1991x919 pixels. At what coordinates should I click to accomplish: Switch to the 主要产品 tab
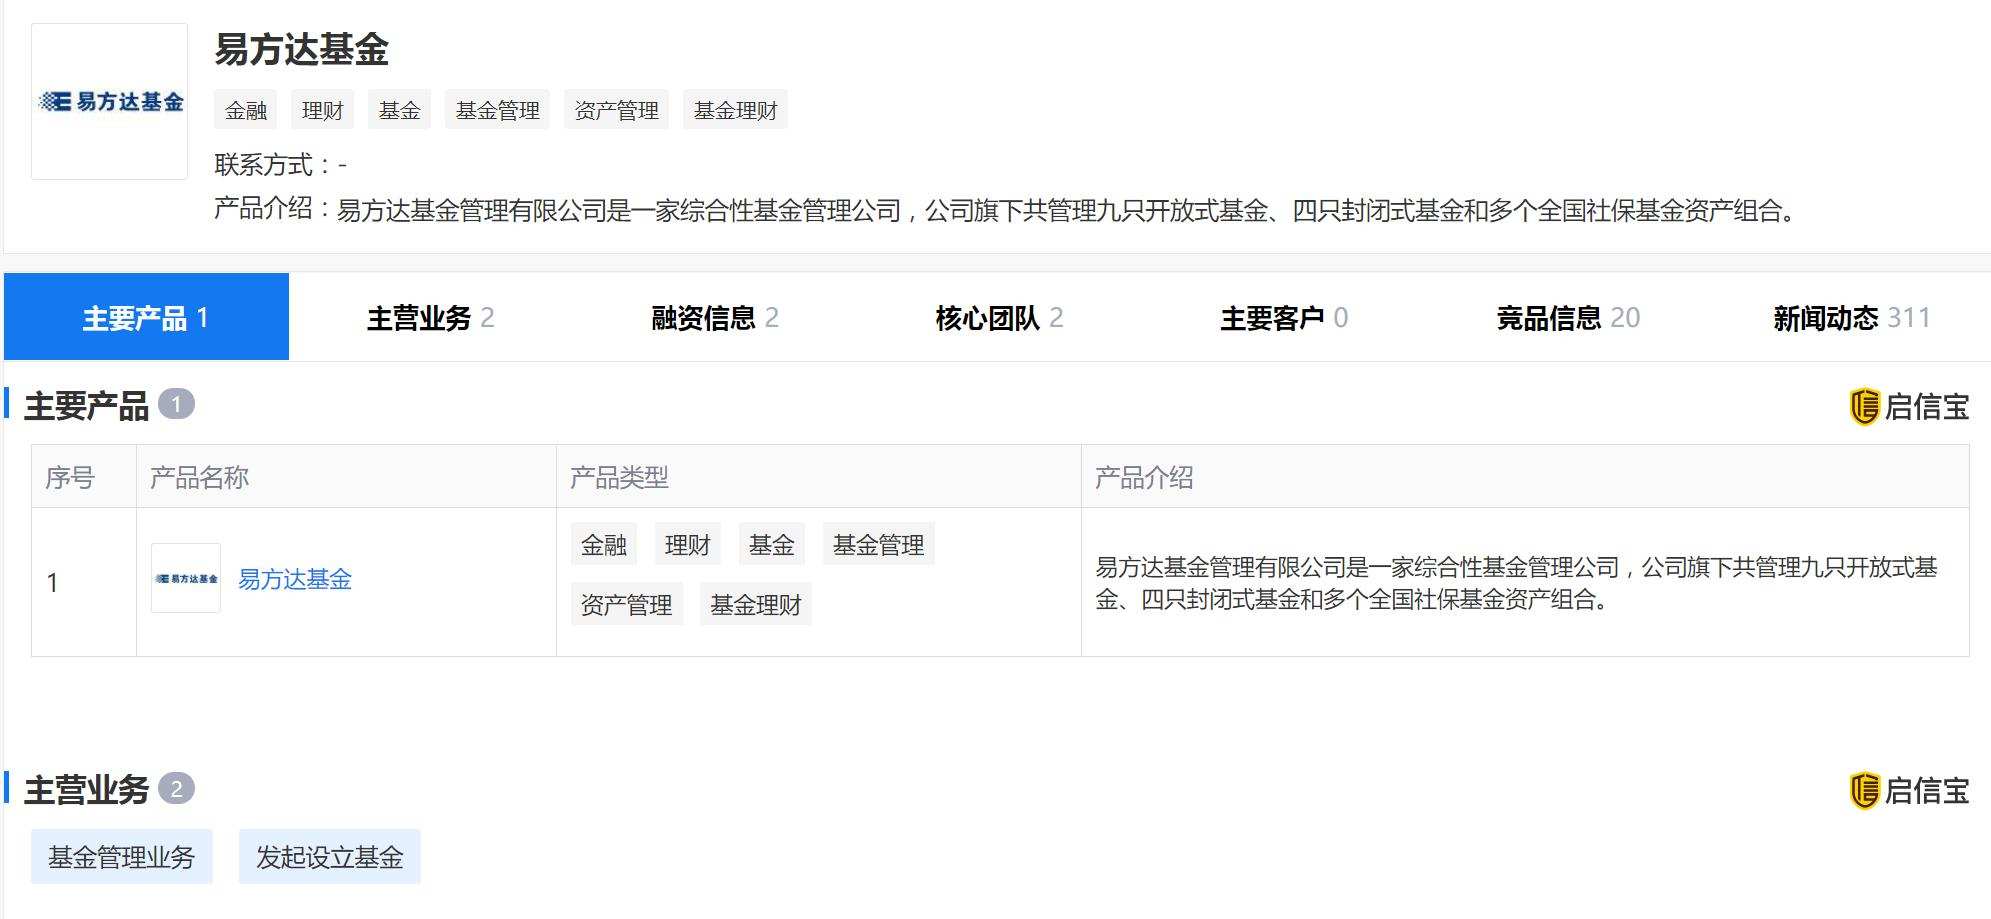tap(146, 317)
